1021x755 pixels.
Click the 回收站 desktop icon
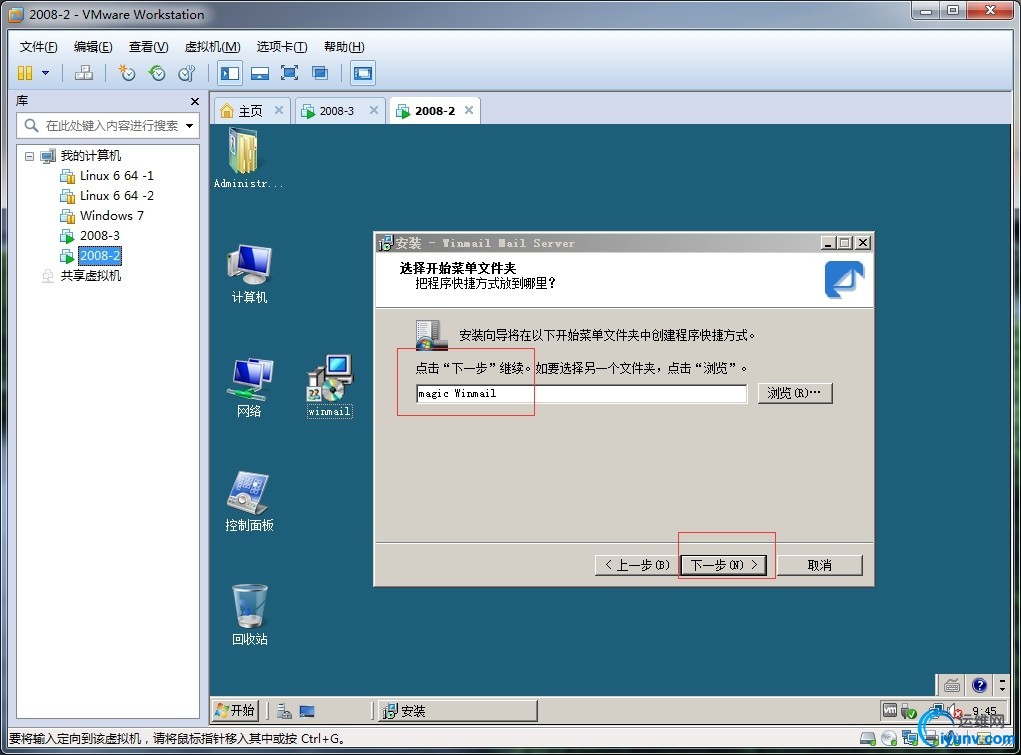(249, 614)
